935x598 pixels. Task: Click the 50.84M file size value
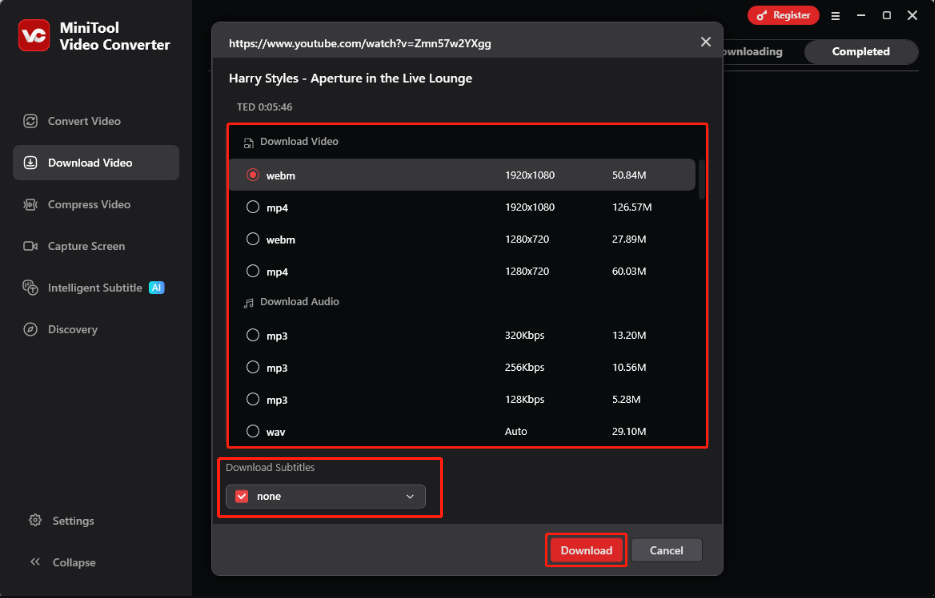tap(629, 175)
